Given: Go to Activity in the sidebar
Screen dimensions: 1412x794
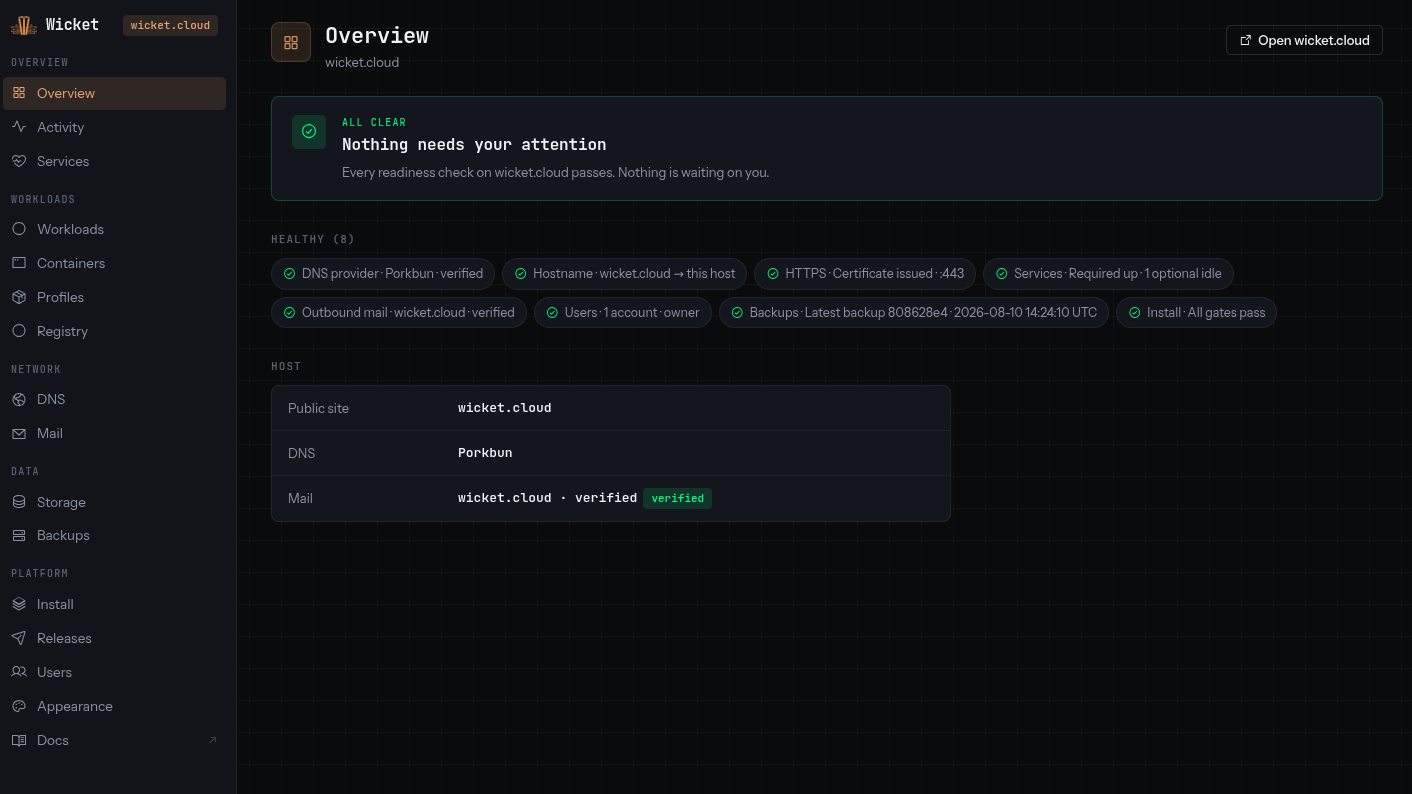Looking at the screenshot, I should pyautogui.click(x=114, y=127).
